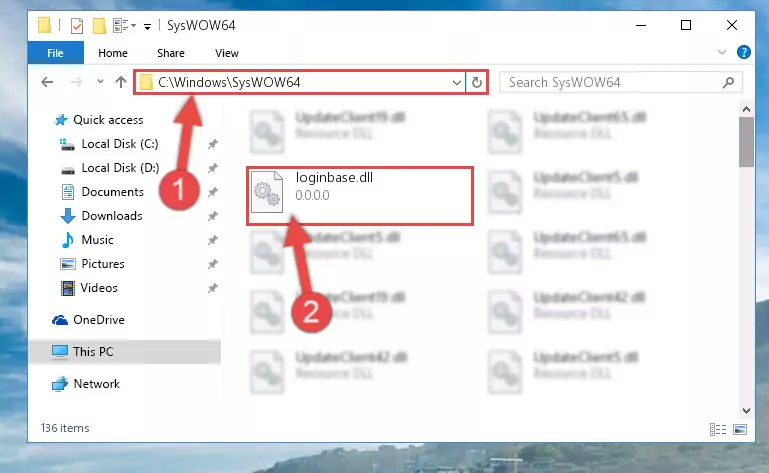Refresh the SysWOW64 folder view
Screen dimensions: 769x473
pos(477,83)
